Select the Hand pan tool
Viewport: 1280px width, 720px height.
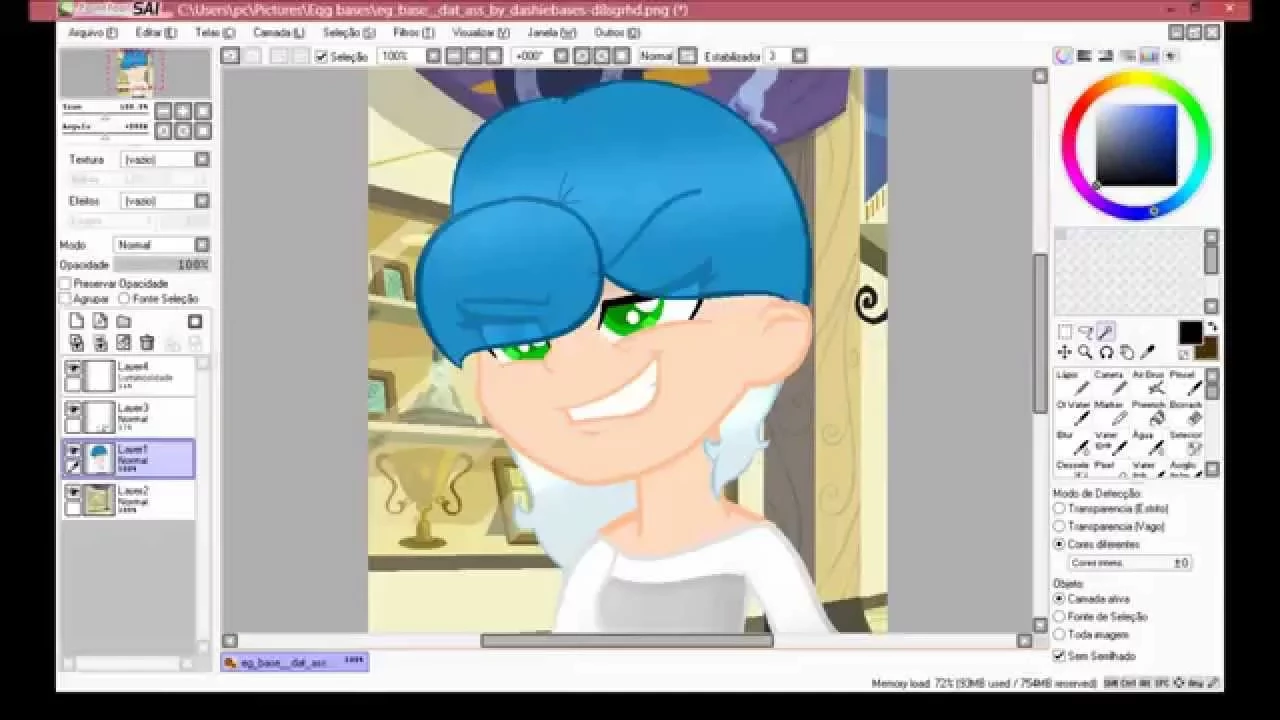1127,352
